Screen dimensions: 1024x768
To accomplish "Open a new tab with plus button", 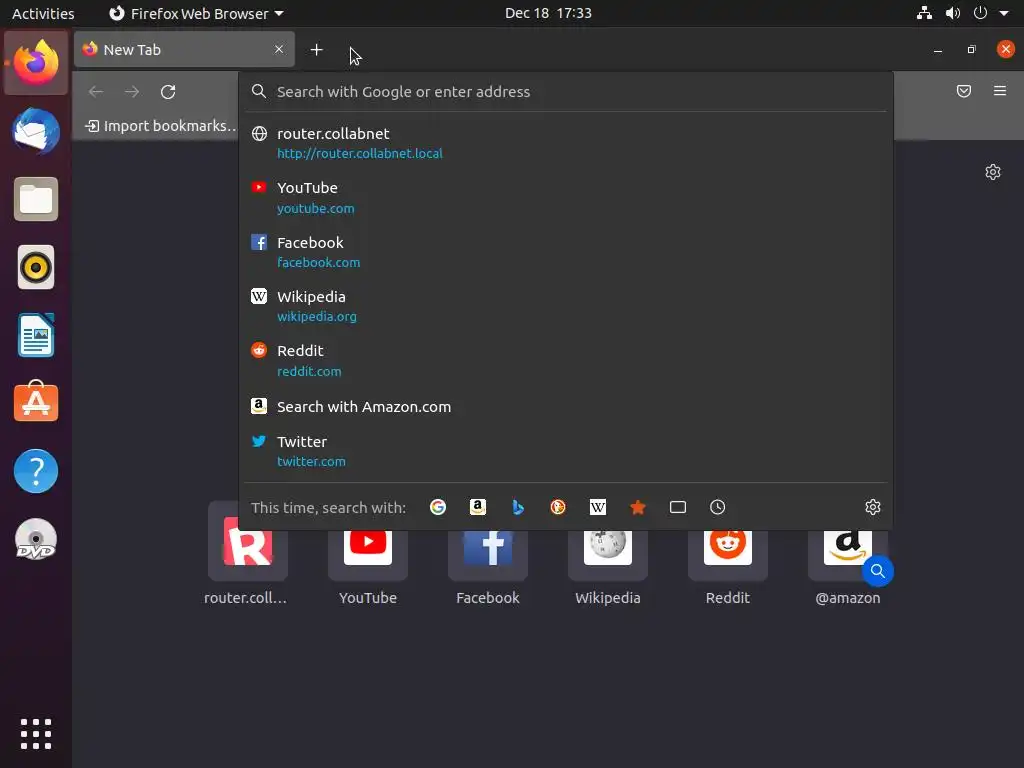I will [317, 50].
